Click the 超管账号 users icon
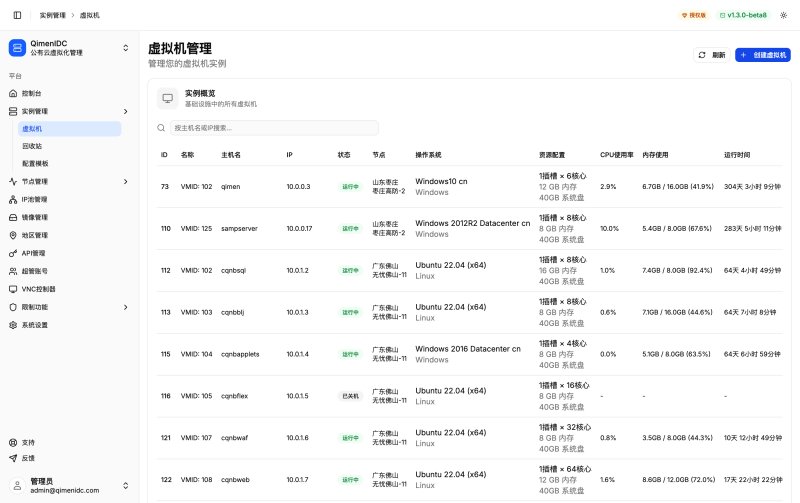This screenshot has width=800, height=503. click(x=13, y=271)
